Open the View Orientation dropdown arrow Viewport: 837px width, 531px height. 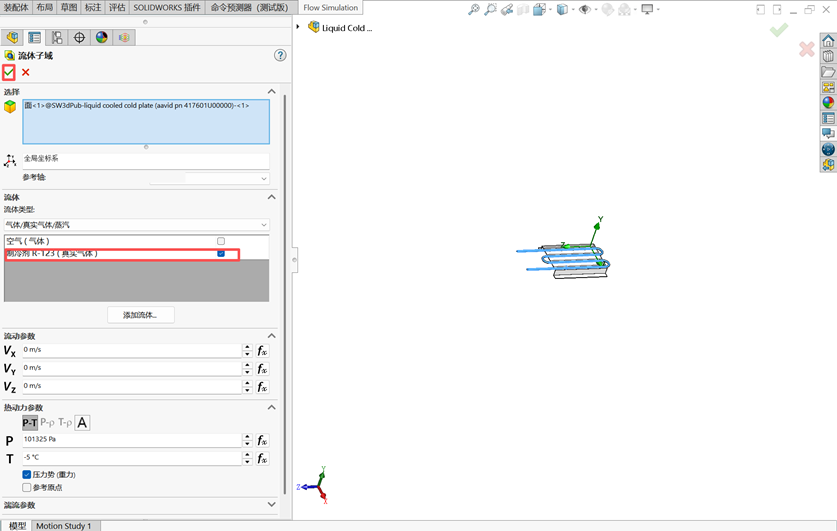click(550, 10)
